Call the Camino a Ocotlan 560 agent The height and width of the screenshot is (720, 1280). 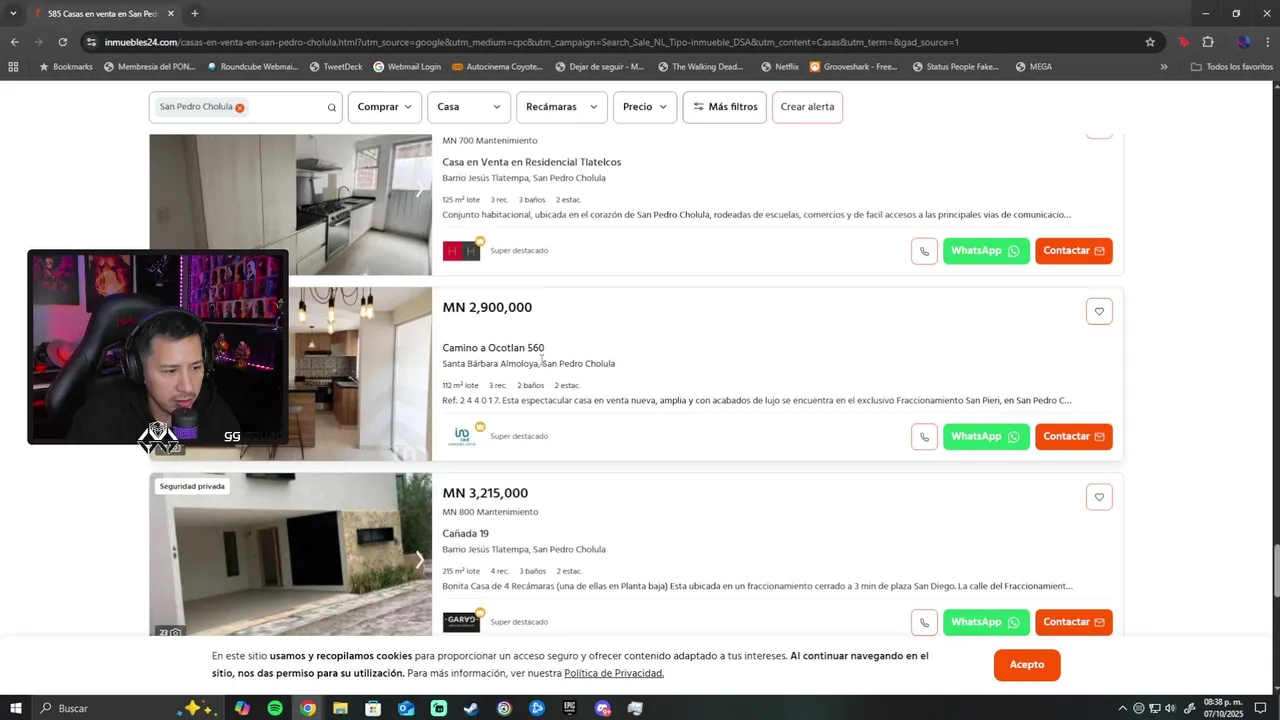tap(924, 437)
